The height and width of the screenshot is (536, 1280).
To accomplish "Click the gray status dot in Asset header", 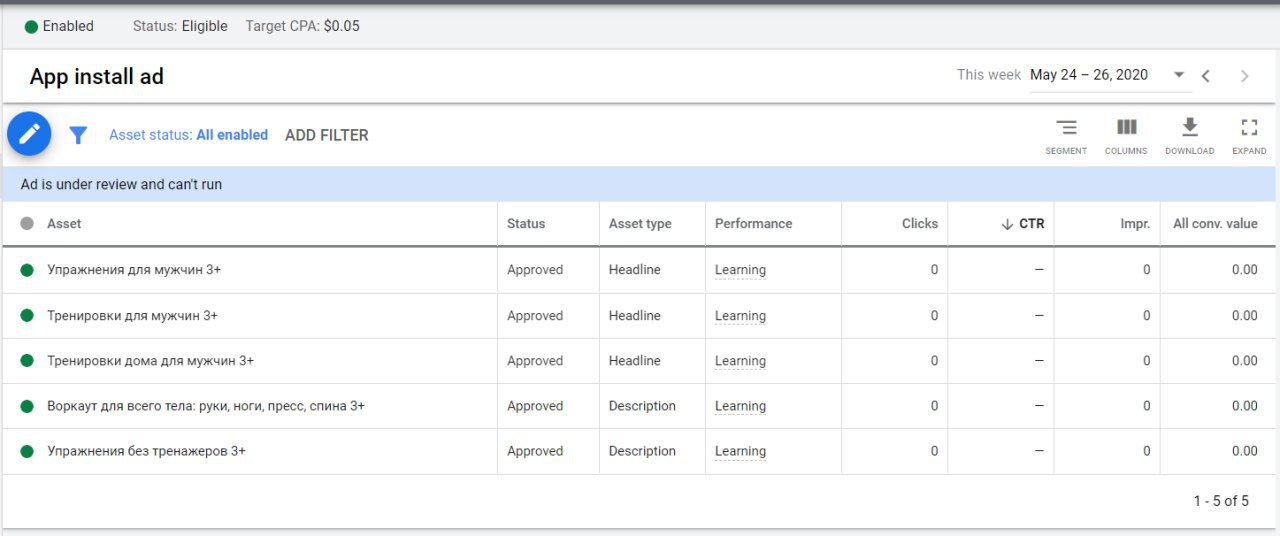I will (27, 224).
